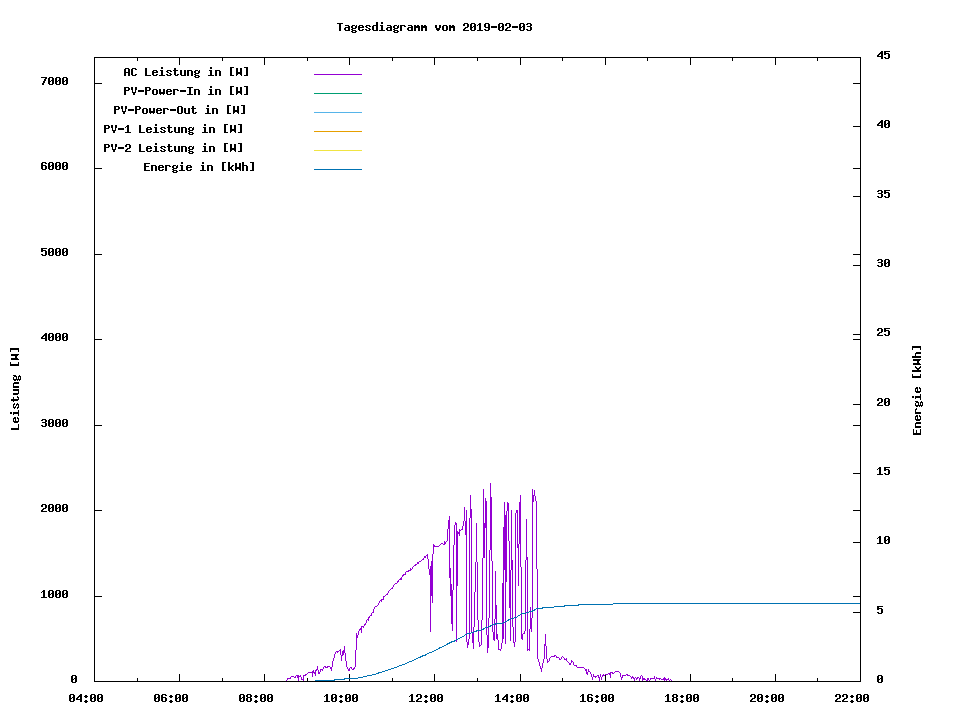
Task: Click the purple AC Leistung legend line
Action: pyautogui.click(x=337, y=74)
